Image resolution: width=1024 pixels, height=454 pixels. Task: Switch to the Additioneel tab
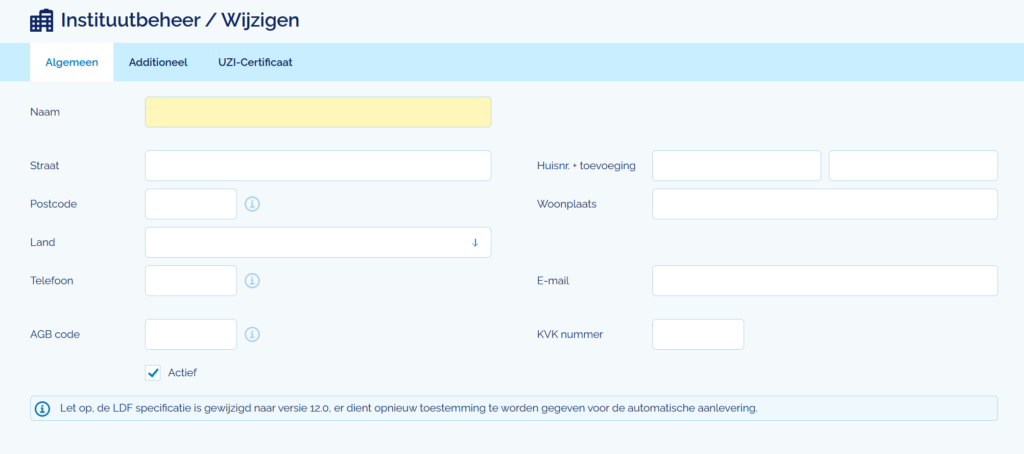tap(158, 62)
